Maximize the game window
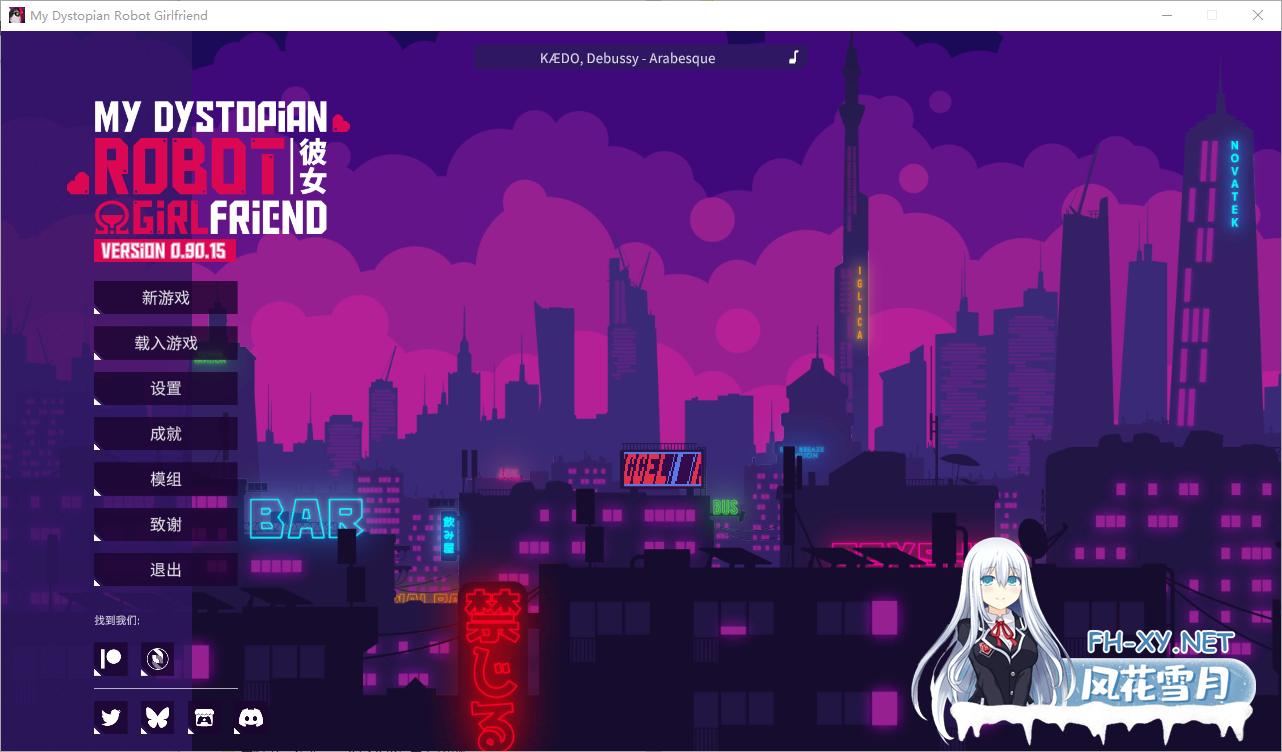Viewport: 1282px width, 752px height. (1212, 16)
